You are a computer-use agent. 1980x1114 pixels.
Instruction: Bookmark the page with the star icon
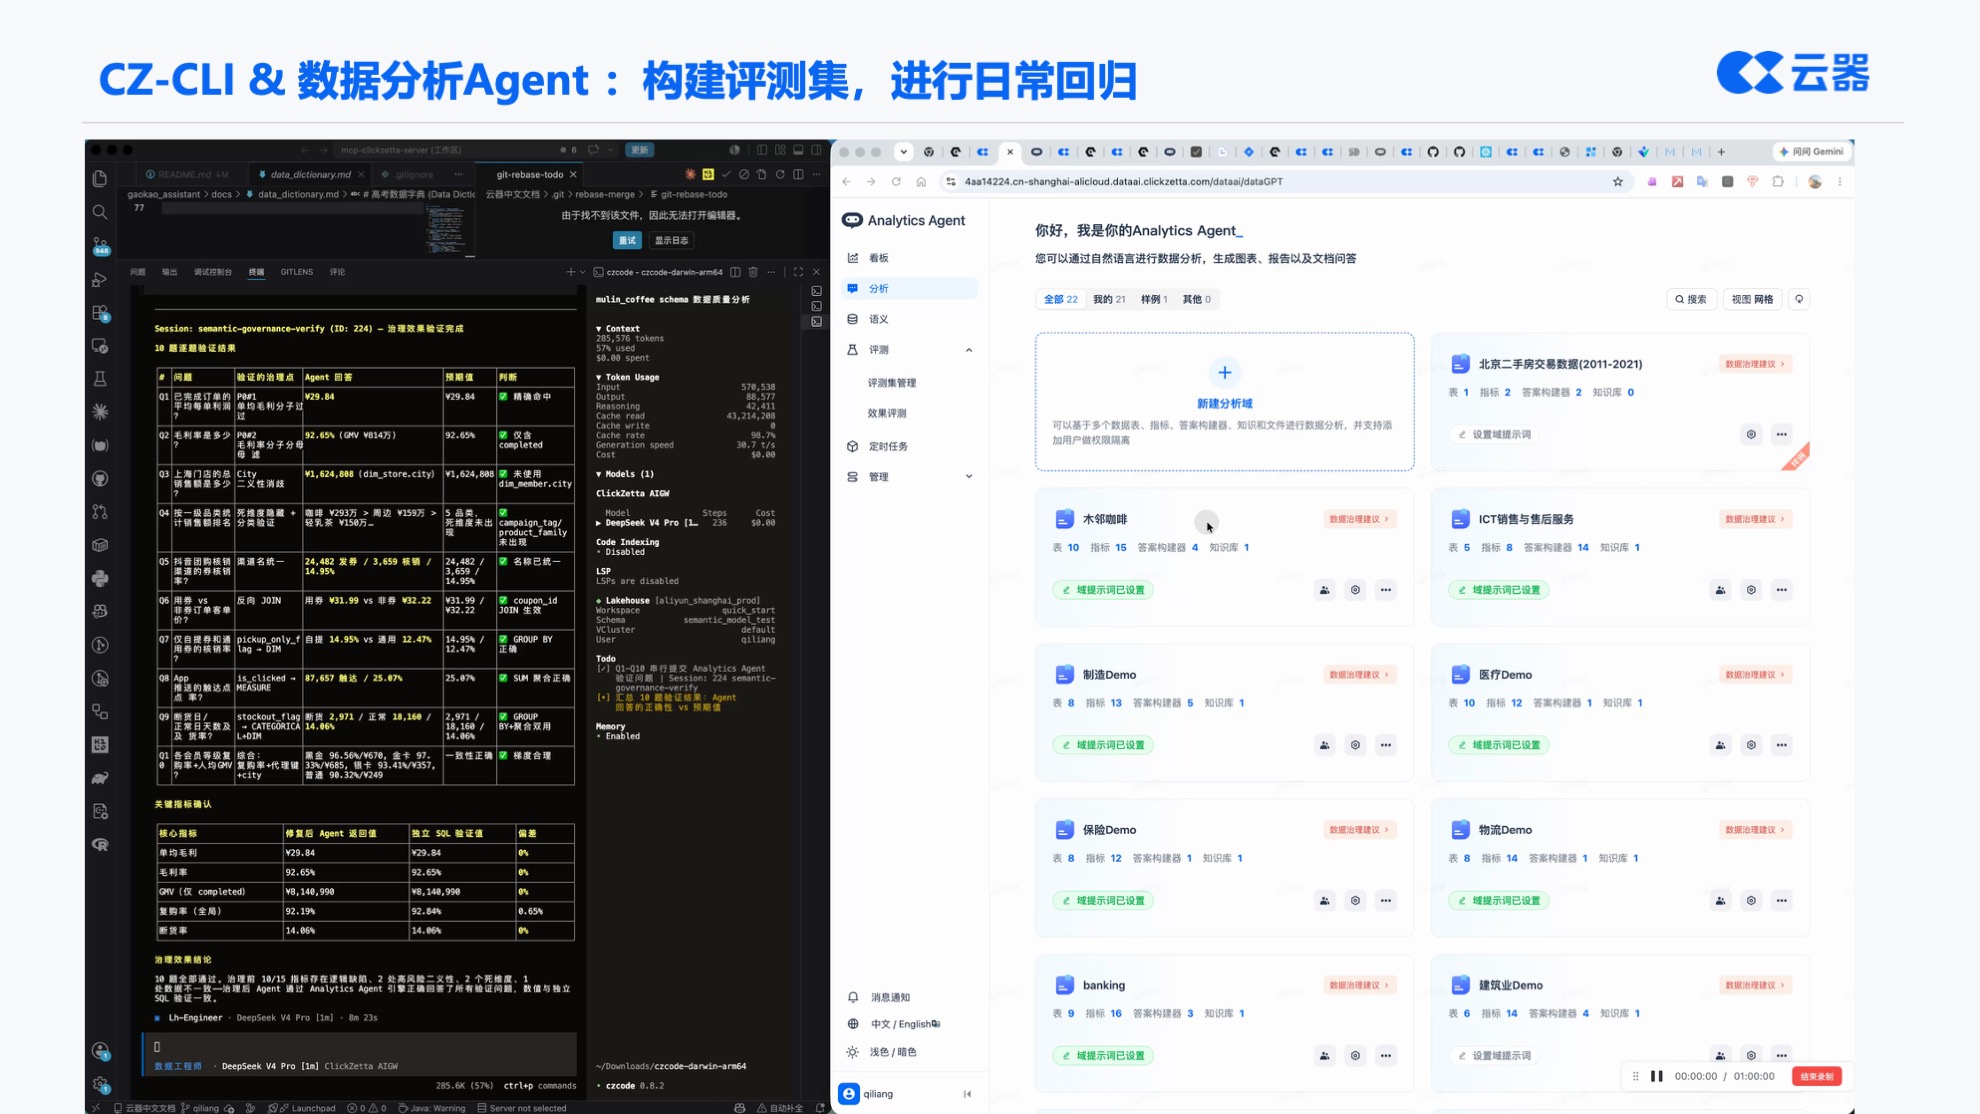click(1618, 182)
